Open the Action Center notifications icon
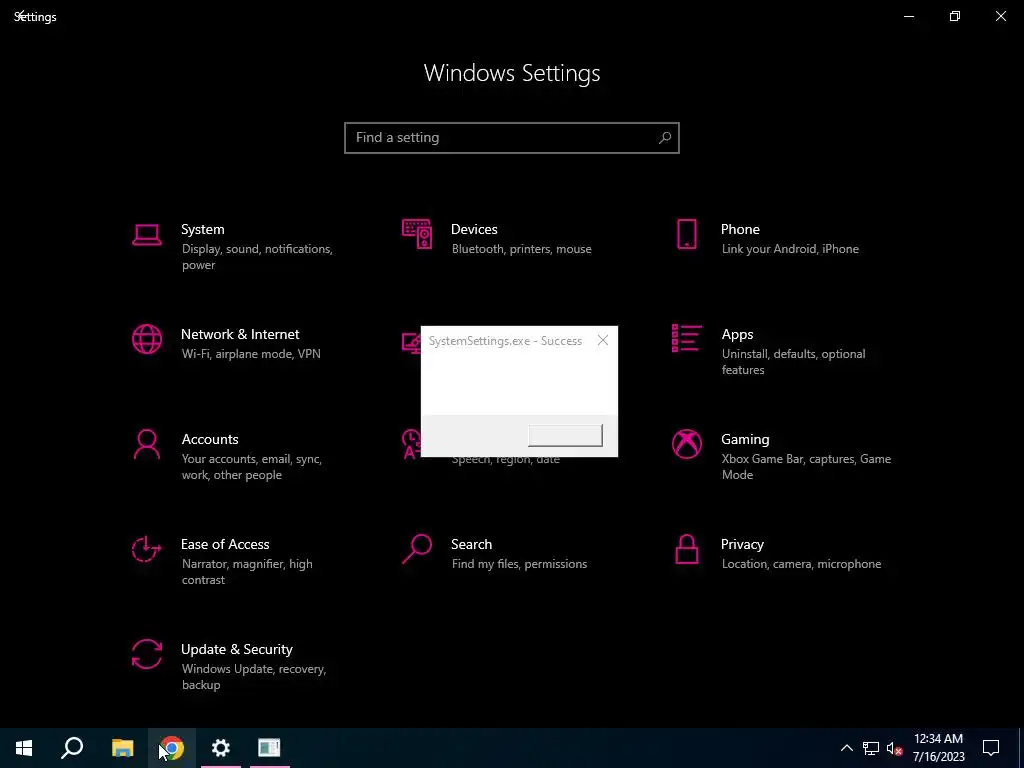This screenshot has width=1024, height=768. (x=991, y=748)
